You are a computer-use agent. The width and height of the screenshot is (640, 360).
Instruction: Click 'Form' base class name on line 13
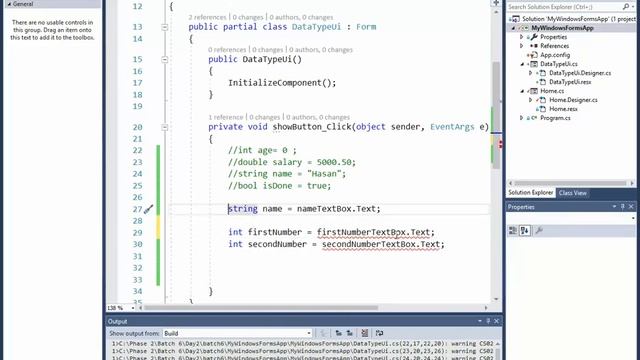pyautogui.click(x=366, y=27)
